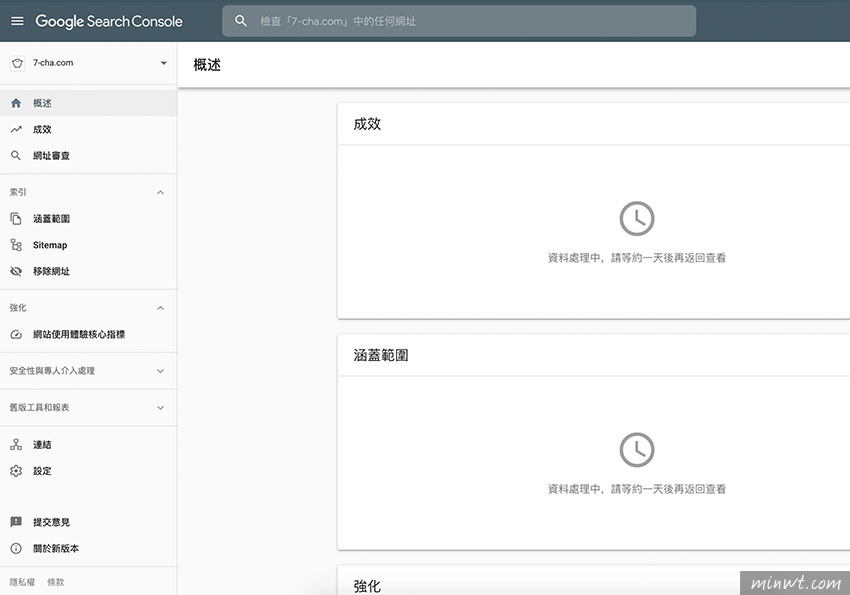Focus the URL inspection search field
Viewport: 850px width, 595px height.
(x=459, y=21)
